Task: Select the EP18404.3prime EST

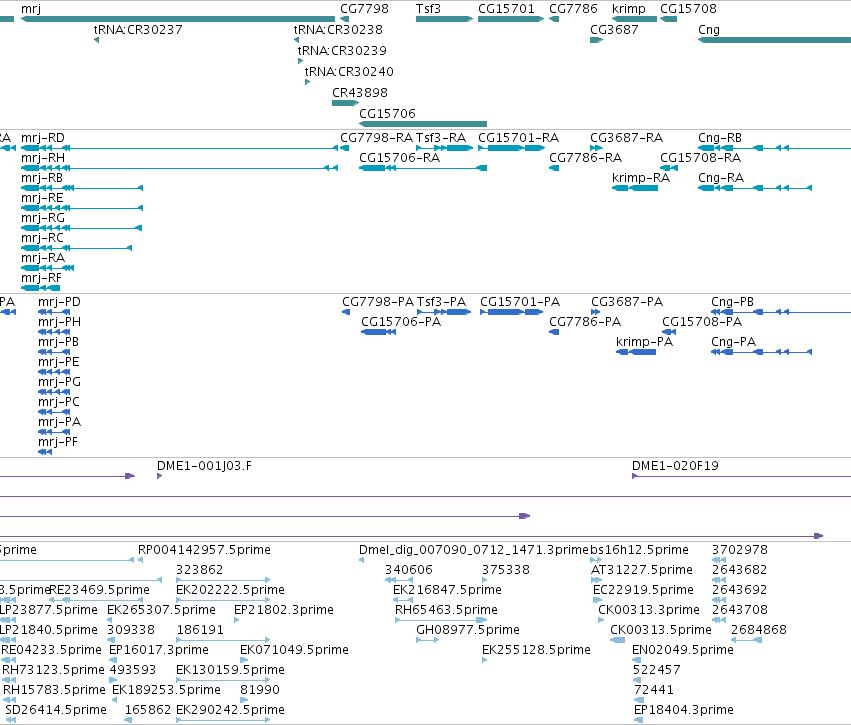Action: click(x=639, y=720)
